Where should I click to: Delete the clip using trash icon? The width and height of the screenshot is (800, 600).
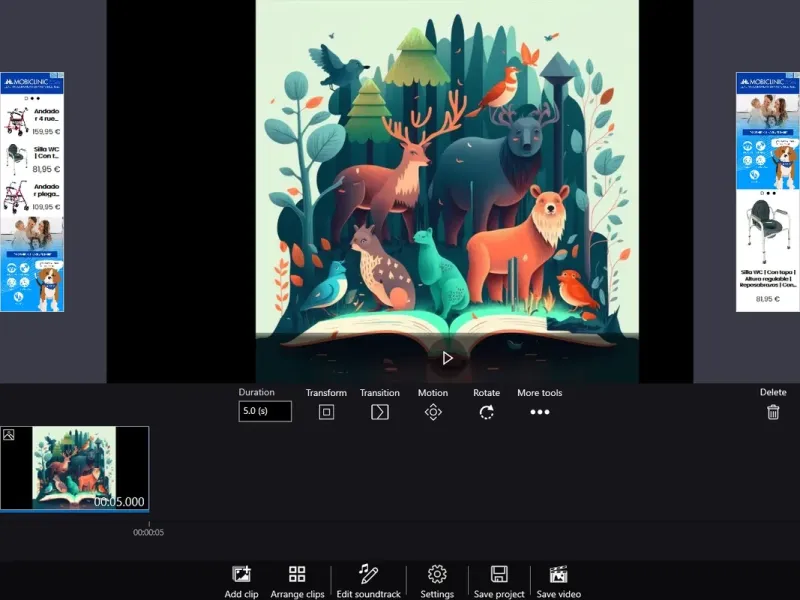pyautogui.click(x=773, y=412)
